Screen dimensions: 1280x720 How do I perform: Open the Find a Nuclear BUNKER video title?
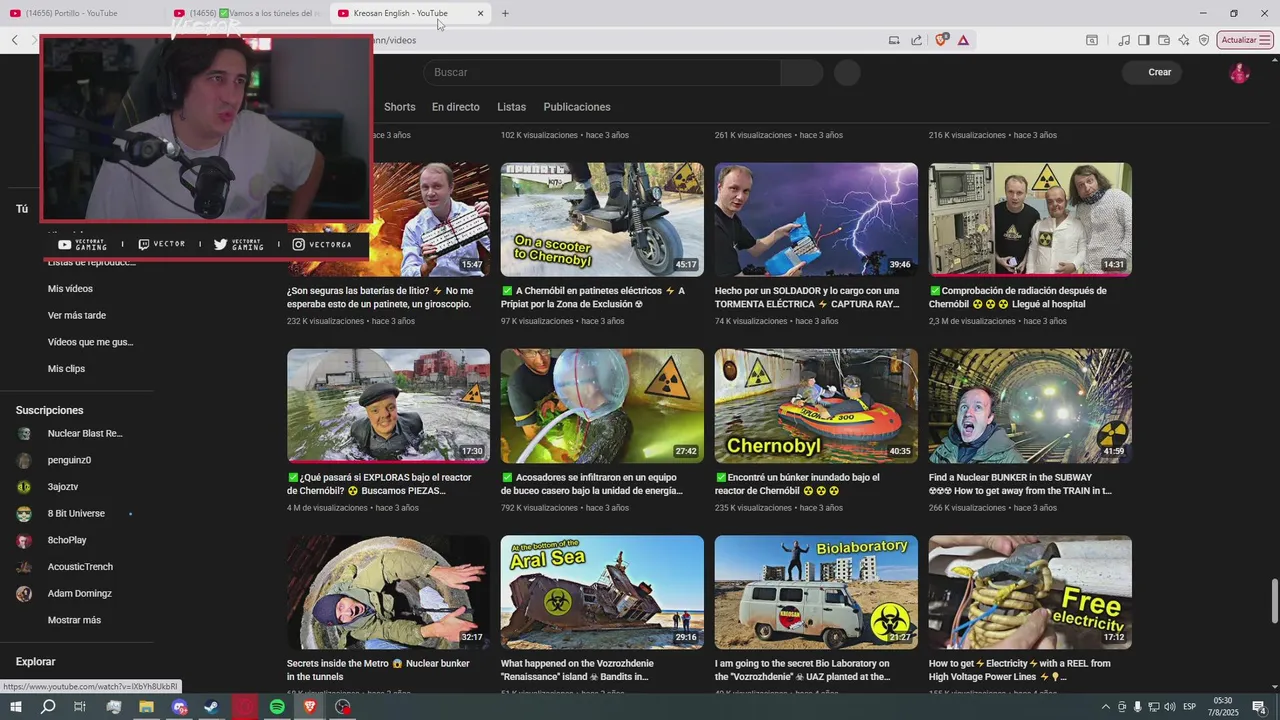pyautogui.click(x=1020, y=484)
